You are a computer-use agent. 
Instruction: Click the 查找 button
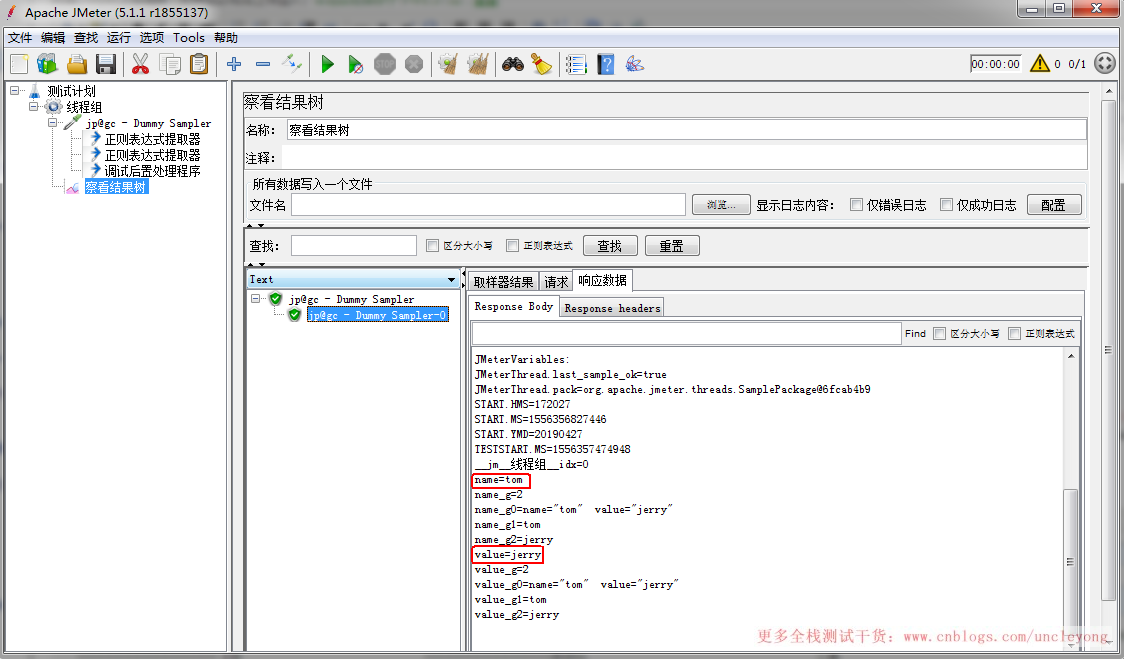610,245
